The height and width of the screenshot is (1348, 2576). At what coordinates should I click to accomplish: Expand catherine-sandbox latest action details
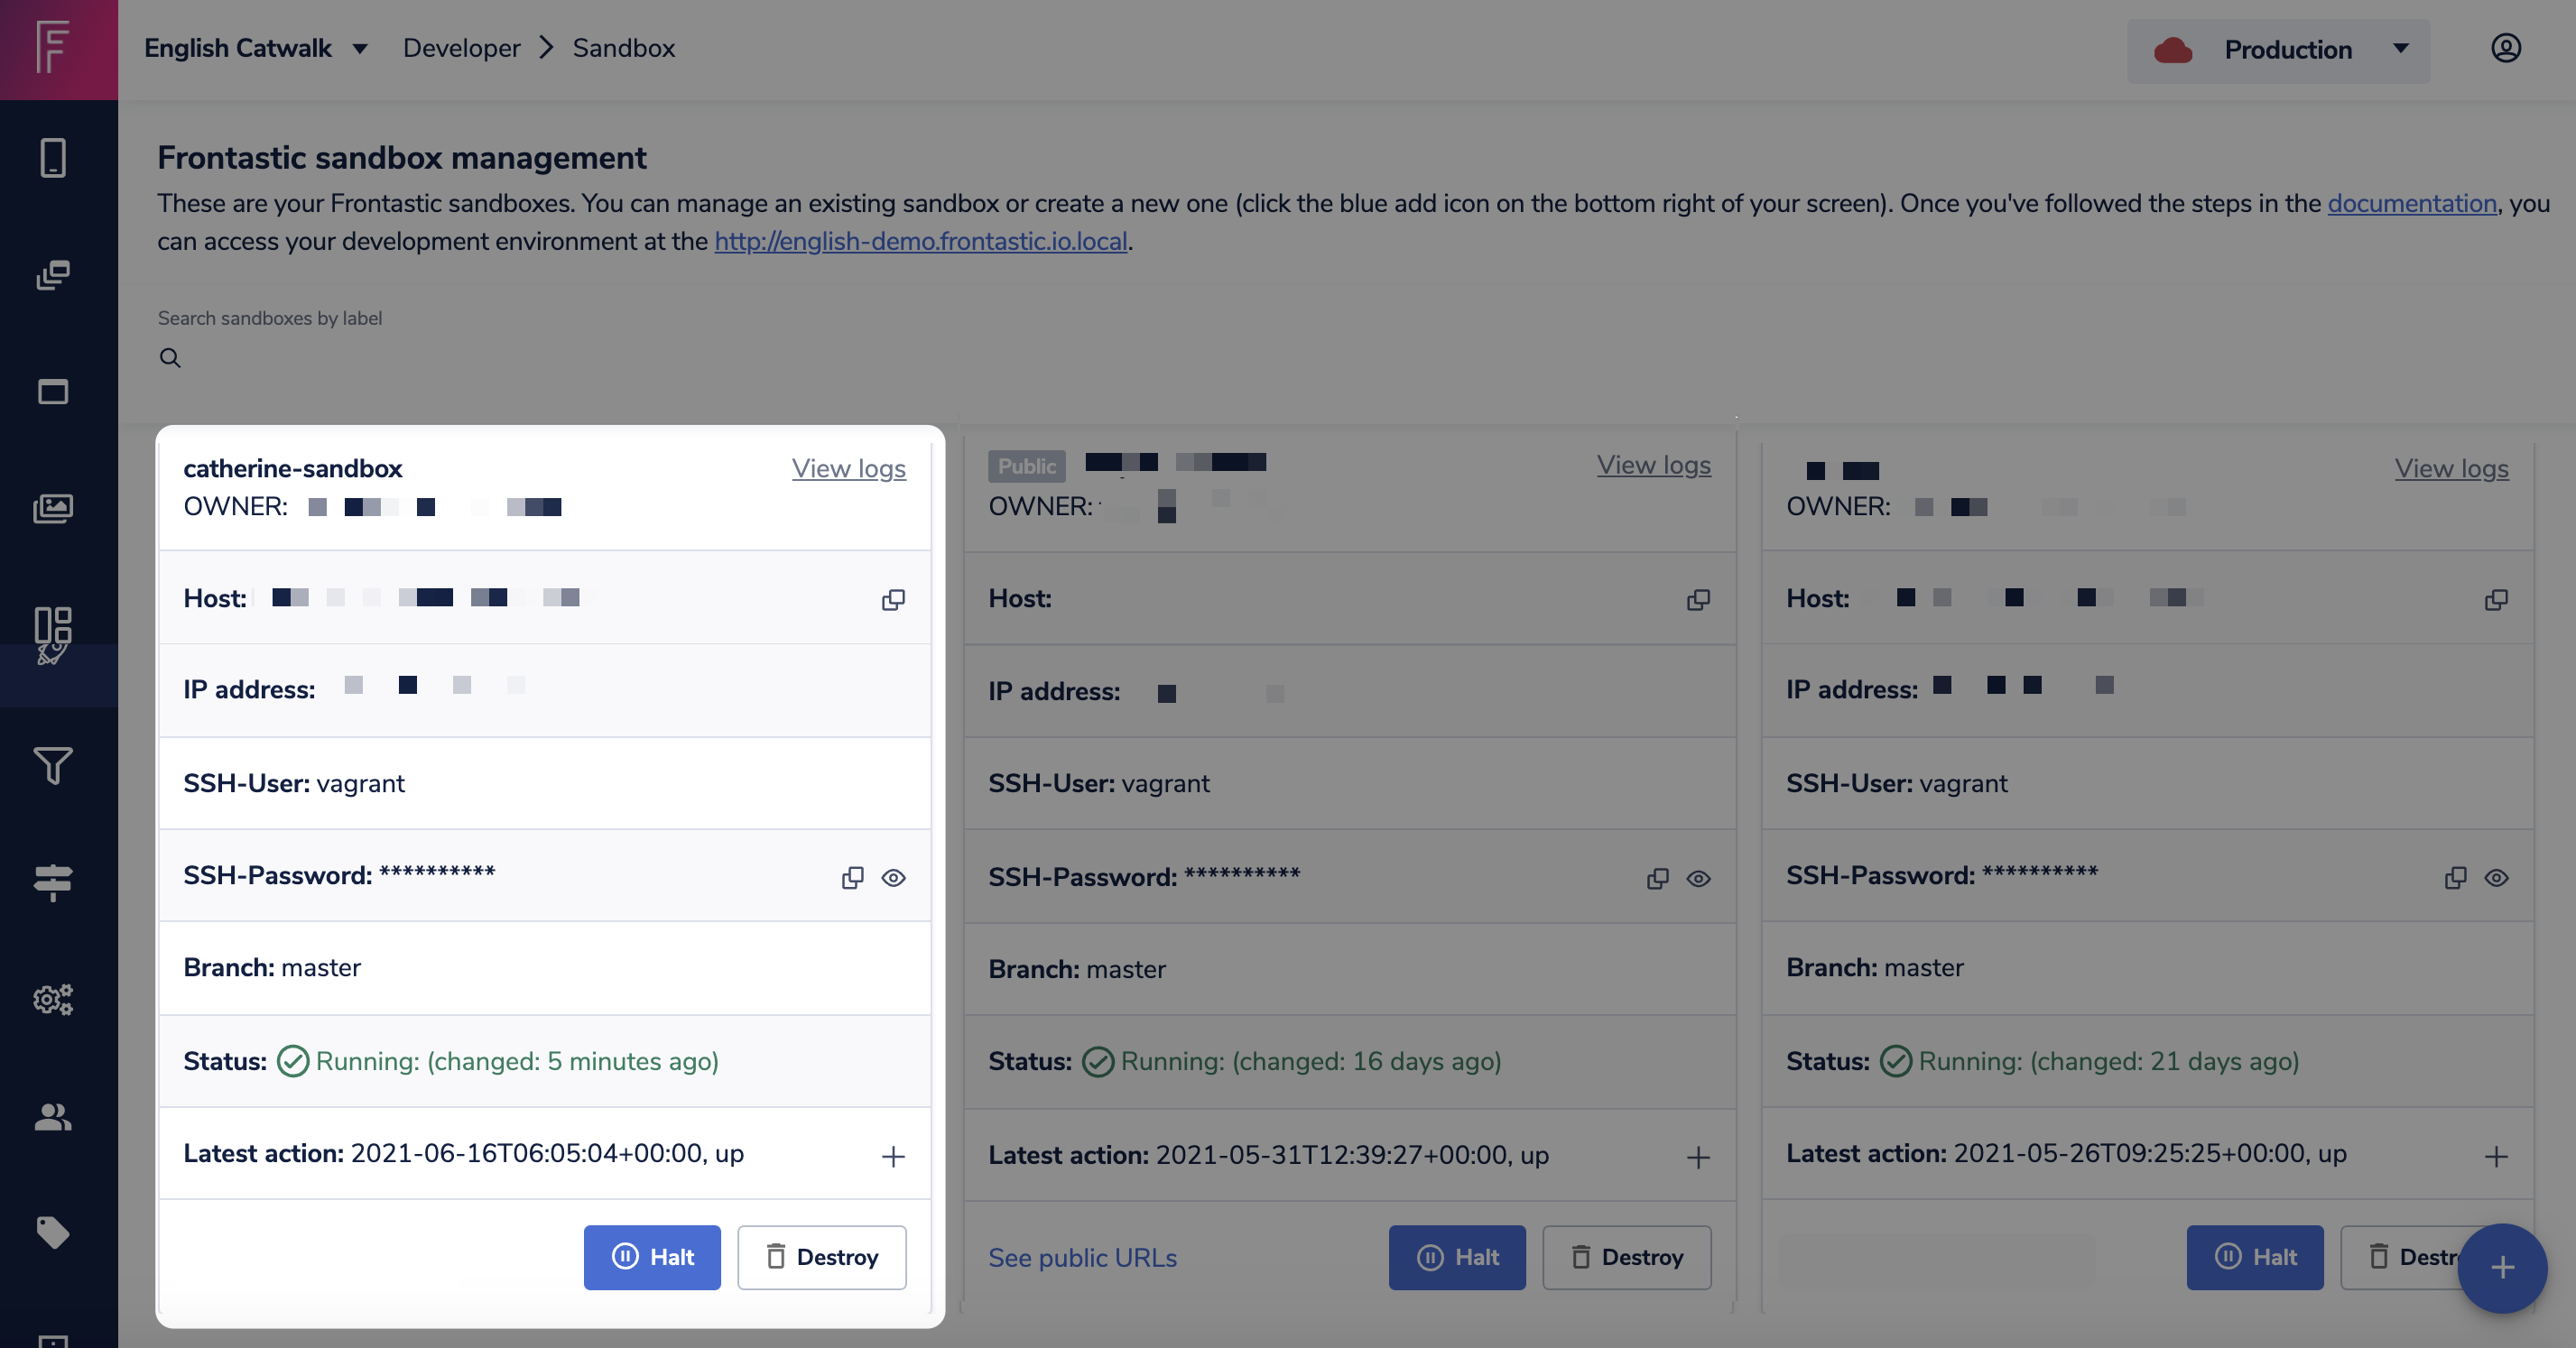[893, 1156]
